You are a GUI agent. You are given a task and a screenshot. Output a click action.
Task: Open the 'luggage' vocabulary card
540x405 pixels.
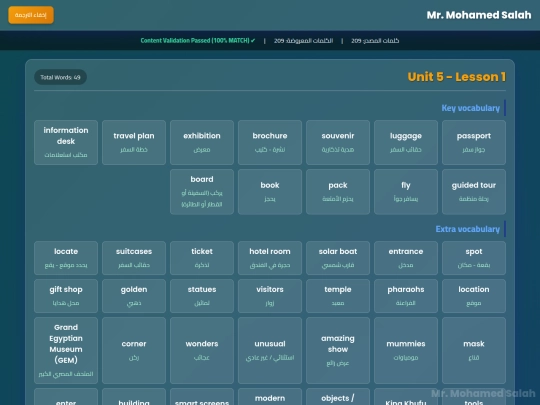click(x=406, y=142)
